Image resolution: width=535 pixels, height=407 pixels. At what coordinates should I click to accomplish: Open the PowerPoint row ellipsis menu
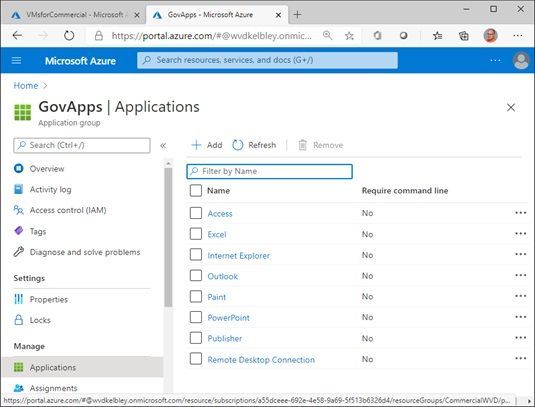(x=520, y=317)
